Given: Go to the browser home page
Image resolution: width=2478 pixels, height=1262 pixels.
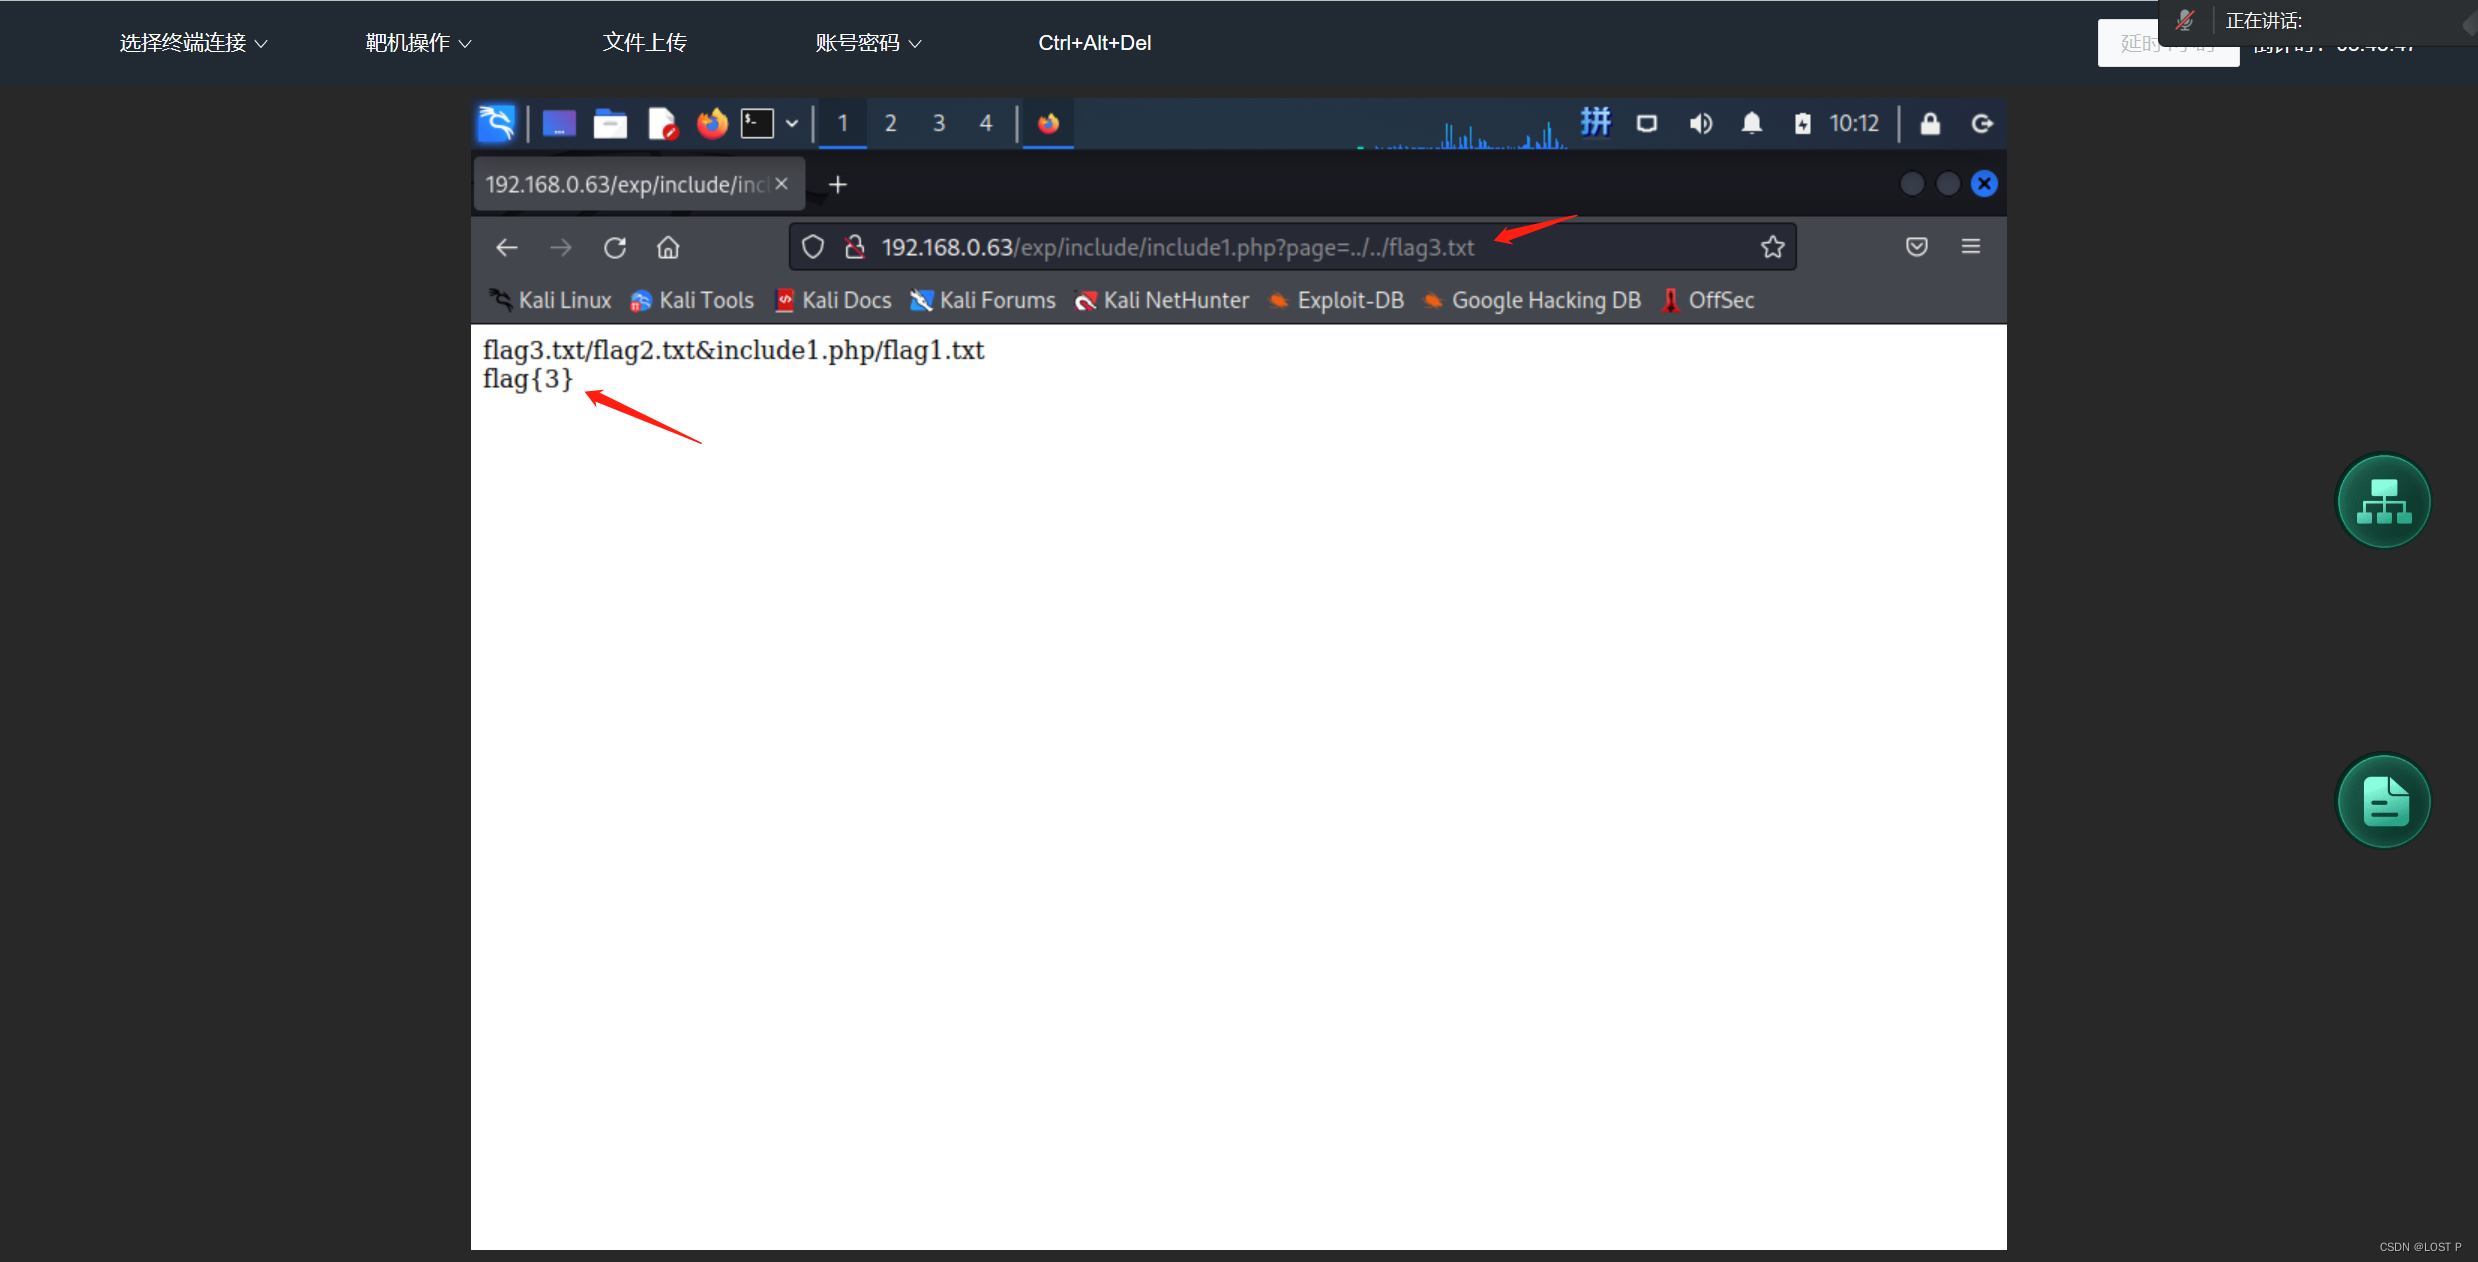Looking at the screenshot, I should pyautogui.click(x=668, y=247).
